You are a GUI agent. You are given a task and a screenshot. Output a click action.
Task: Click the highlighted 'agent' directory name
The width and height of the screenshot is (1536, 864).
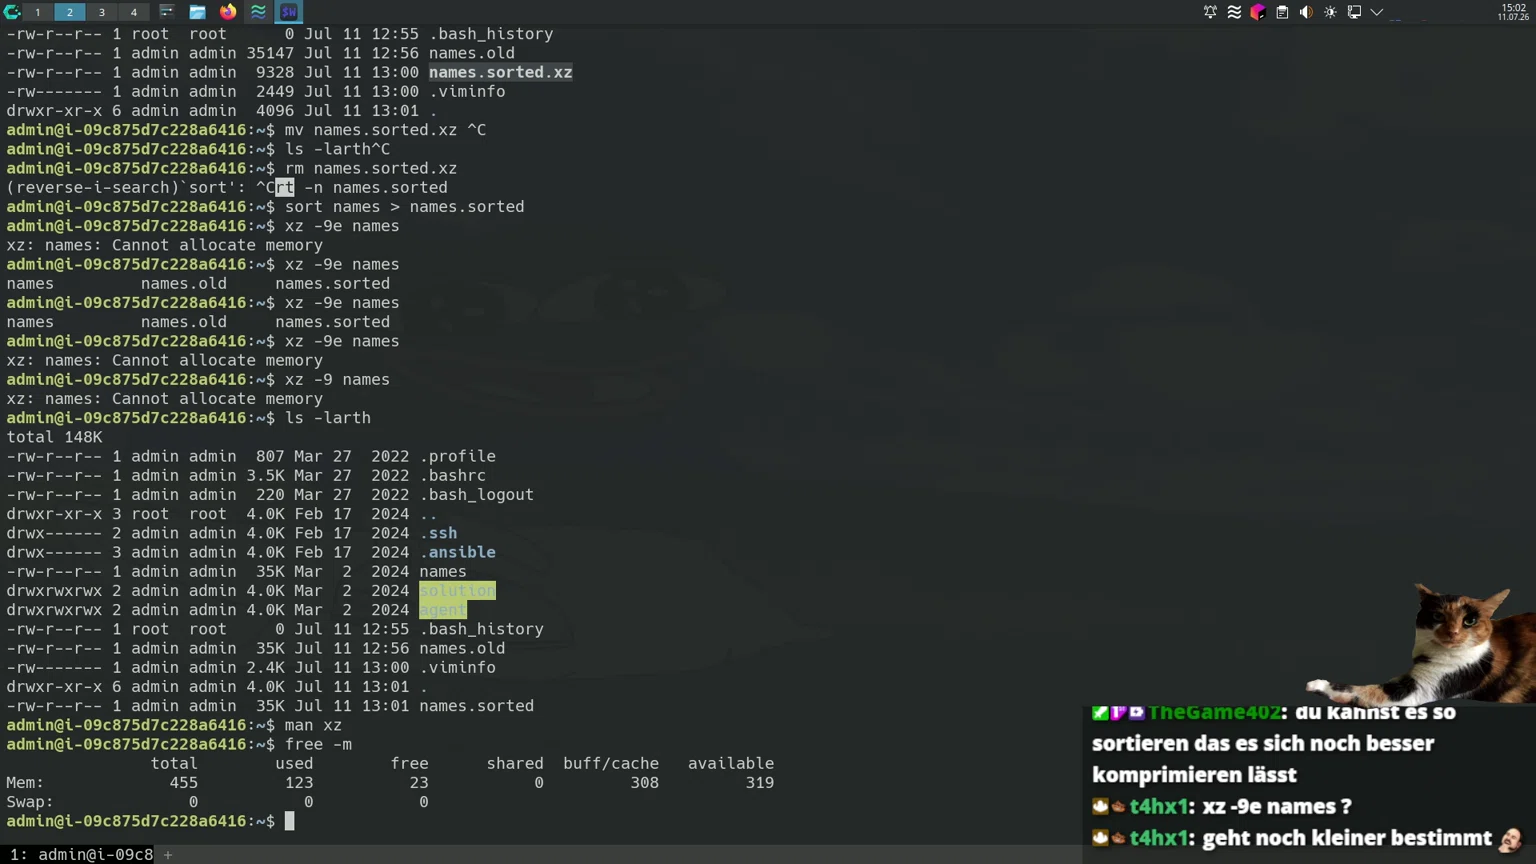coord(443,610)
